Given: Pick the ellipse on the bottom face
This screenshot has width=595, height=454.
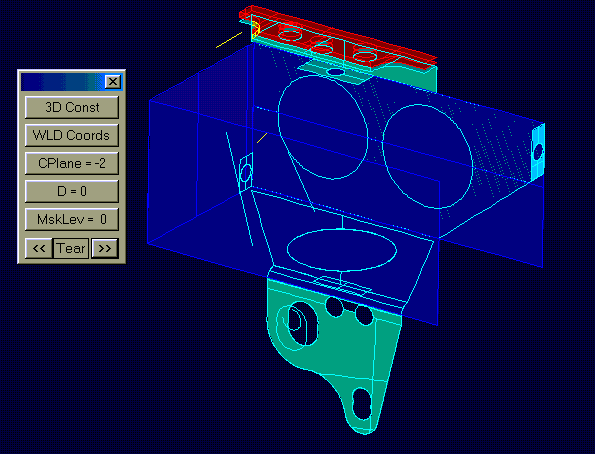Looking at the screenshot, I should [342, 250].
